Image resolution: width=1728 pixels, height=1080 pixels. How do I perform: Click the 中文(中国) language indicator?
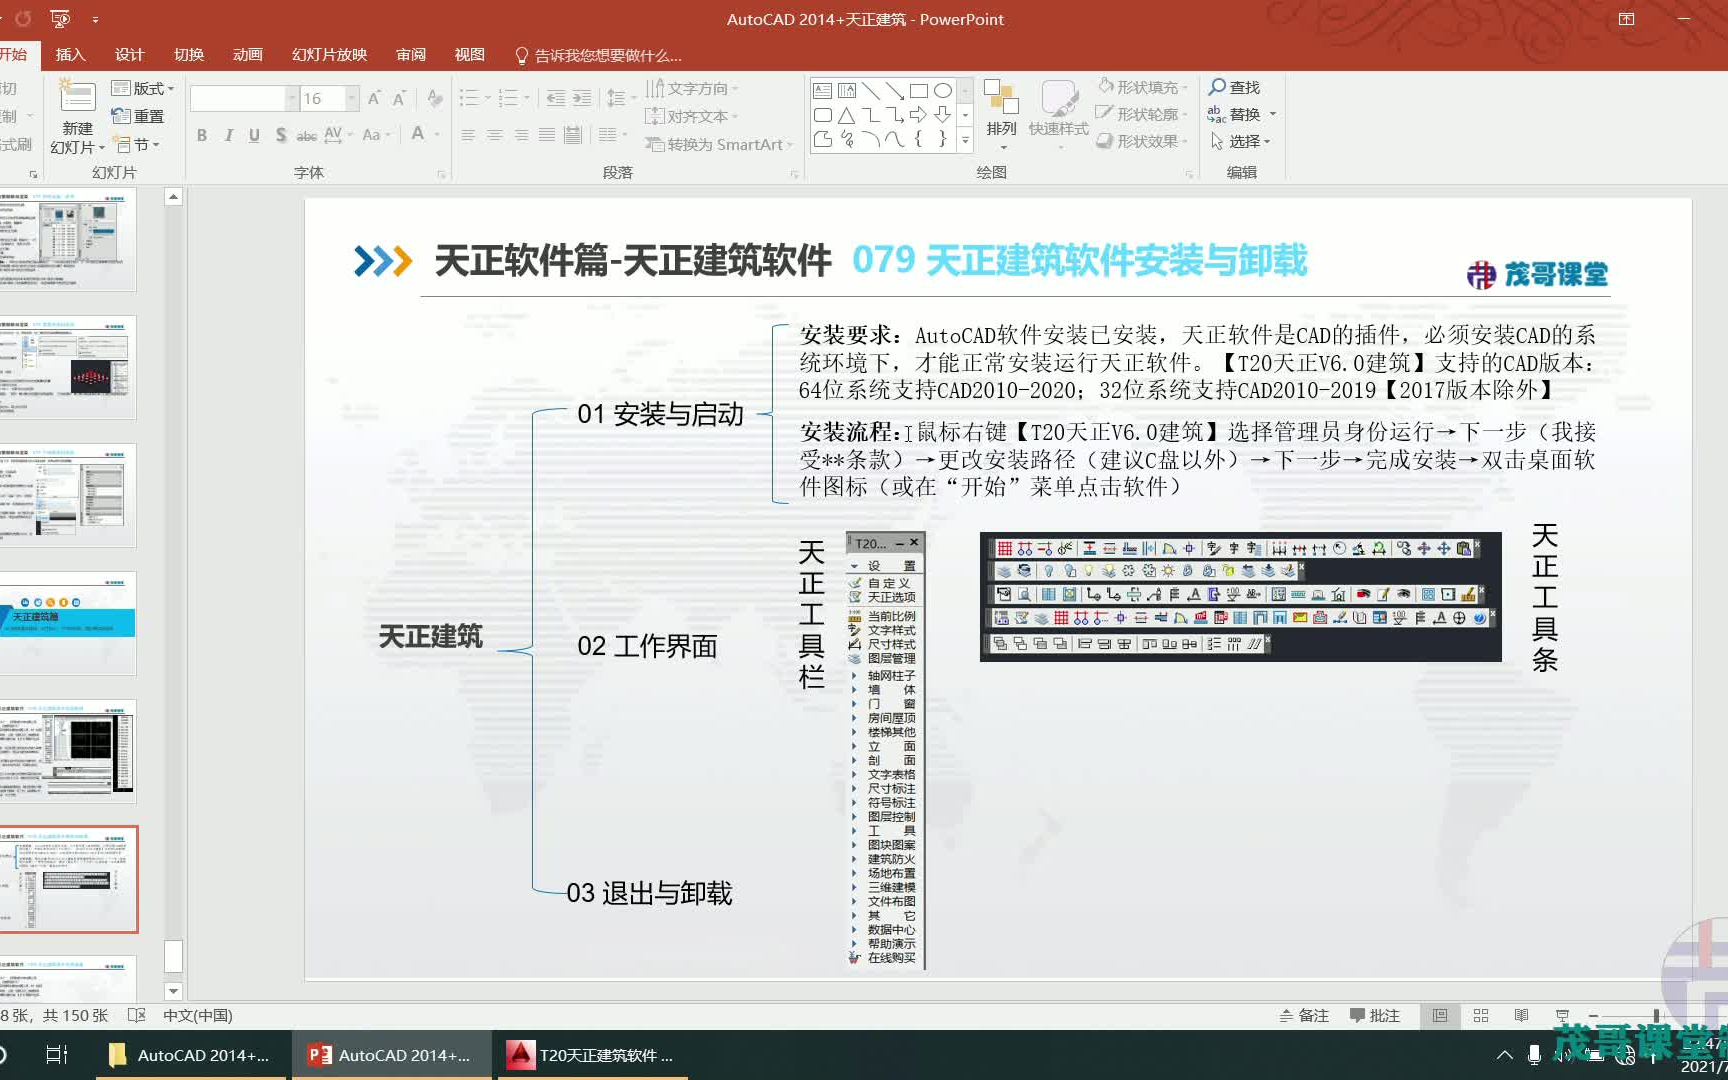(x=197, y=1016)
